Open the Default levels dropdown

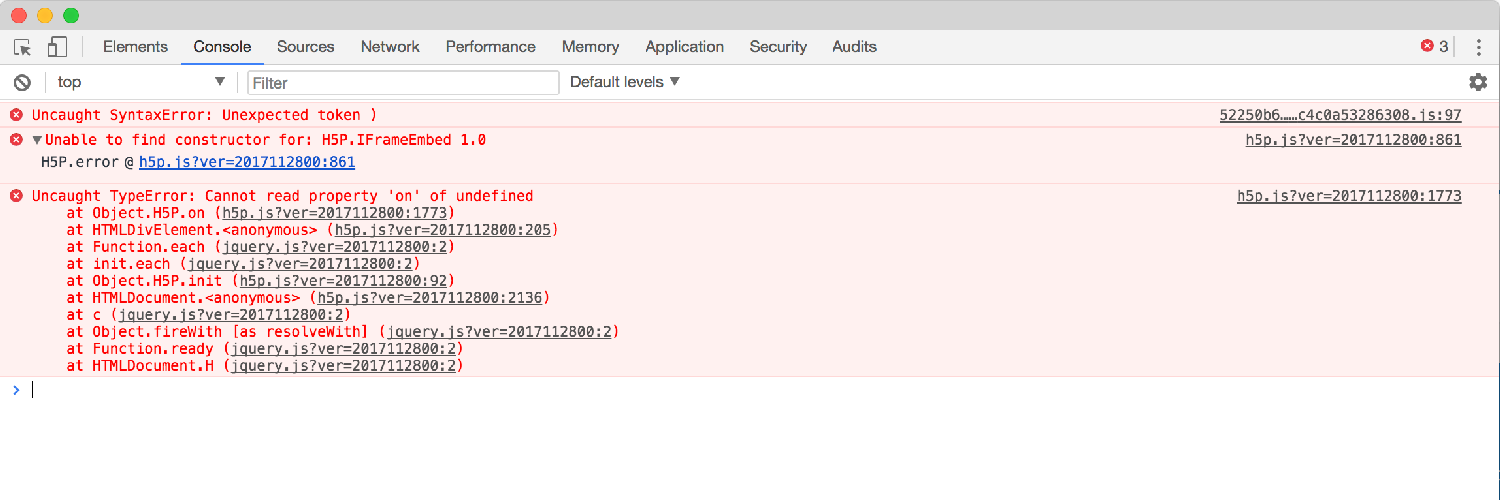[625, 82]
